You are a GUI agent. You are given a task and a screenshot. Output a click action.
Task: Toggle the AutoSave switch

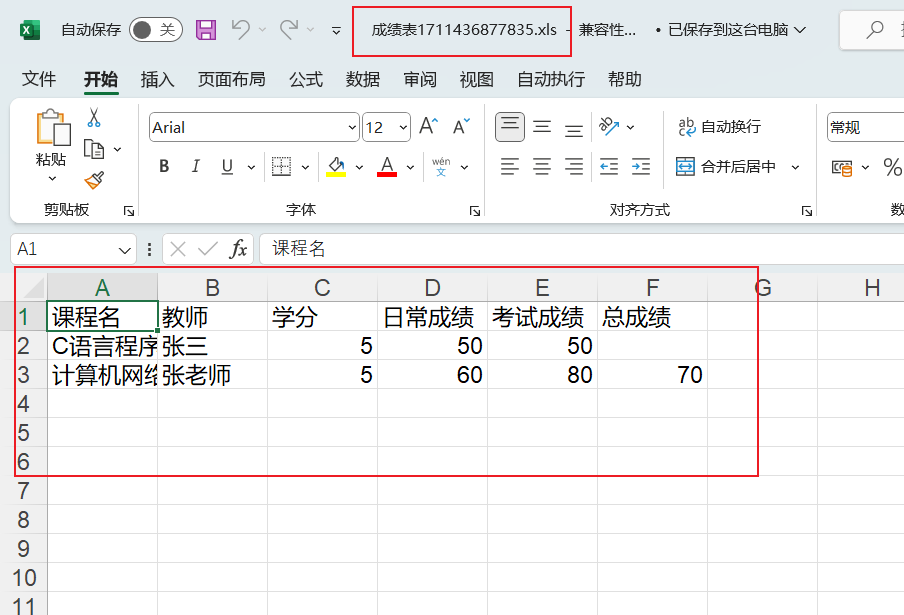tap(155, 30)
